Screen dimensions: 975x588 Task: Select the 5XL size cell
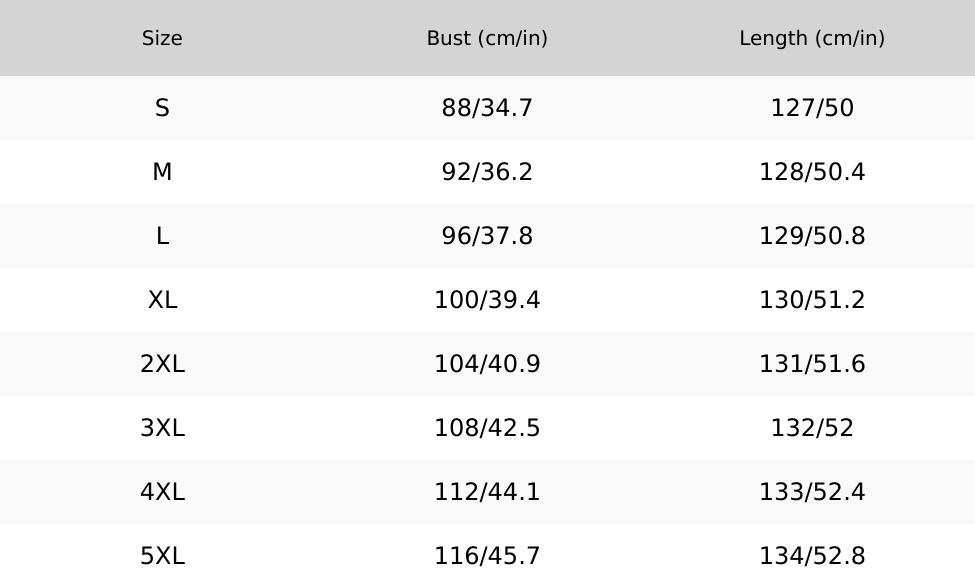(x=162, y=556)
